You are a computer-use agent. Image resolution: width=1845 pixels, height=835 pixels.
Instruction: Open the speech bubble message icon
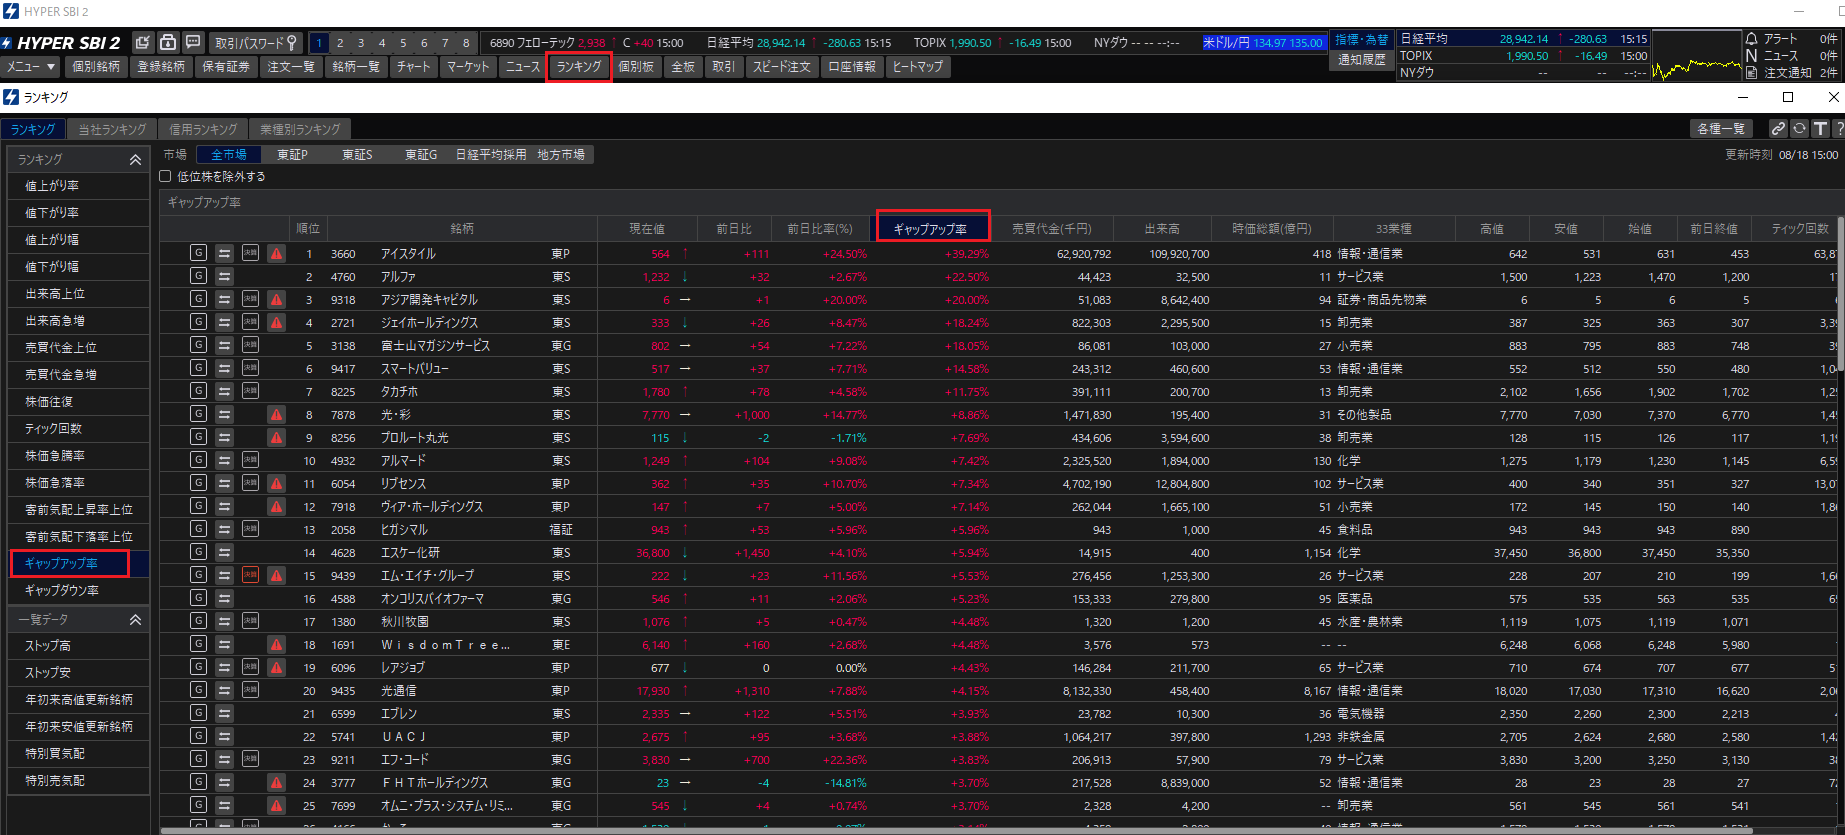click(x=193, y=42)
